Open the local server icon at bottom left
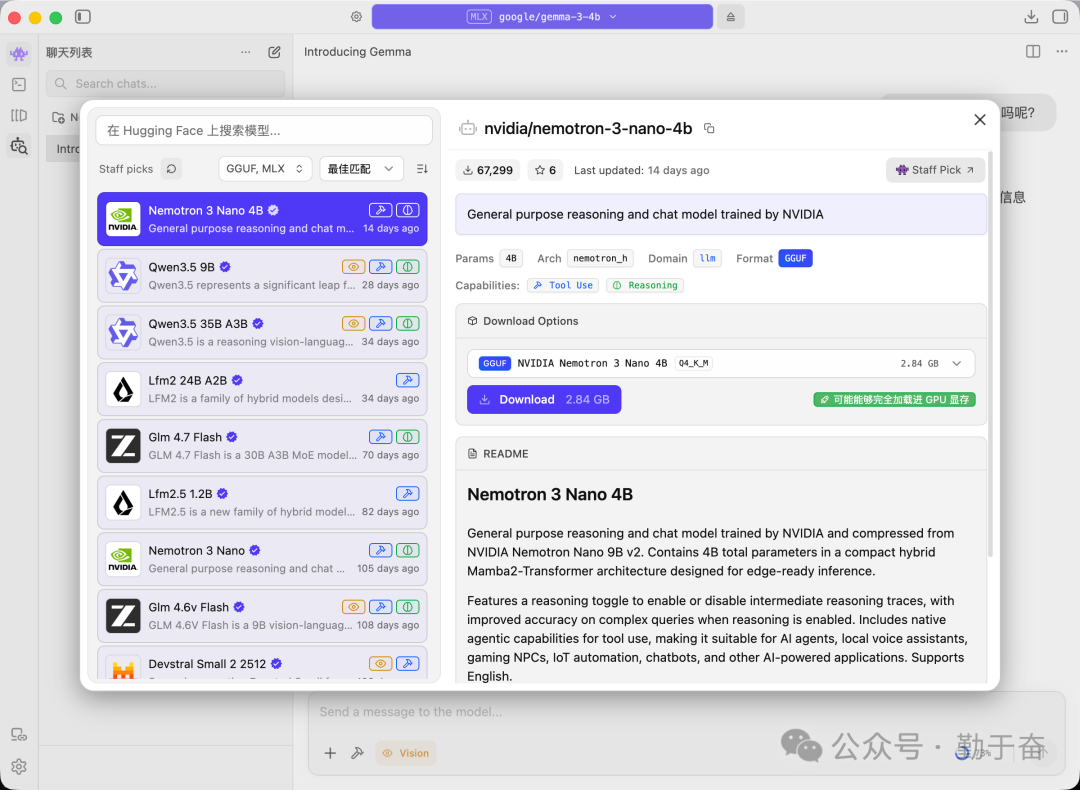 [19, 735]
